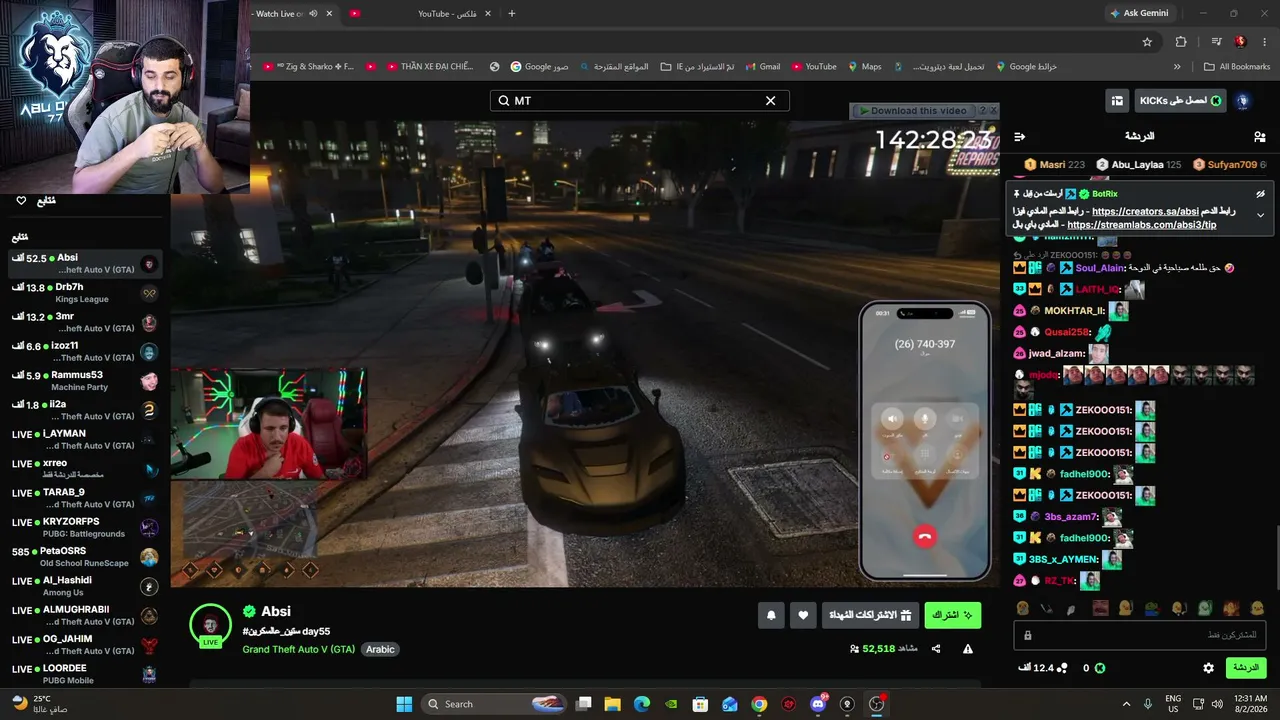Open Absi channel in followed sidebar
This screenshot has height=720, width=1280.
(x=85, y=264)
